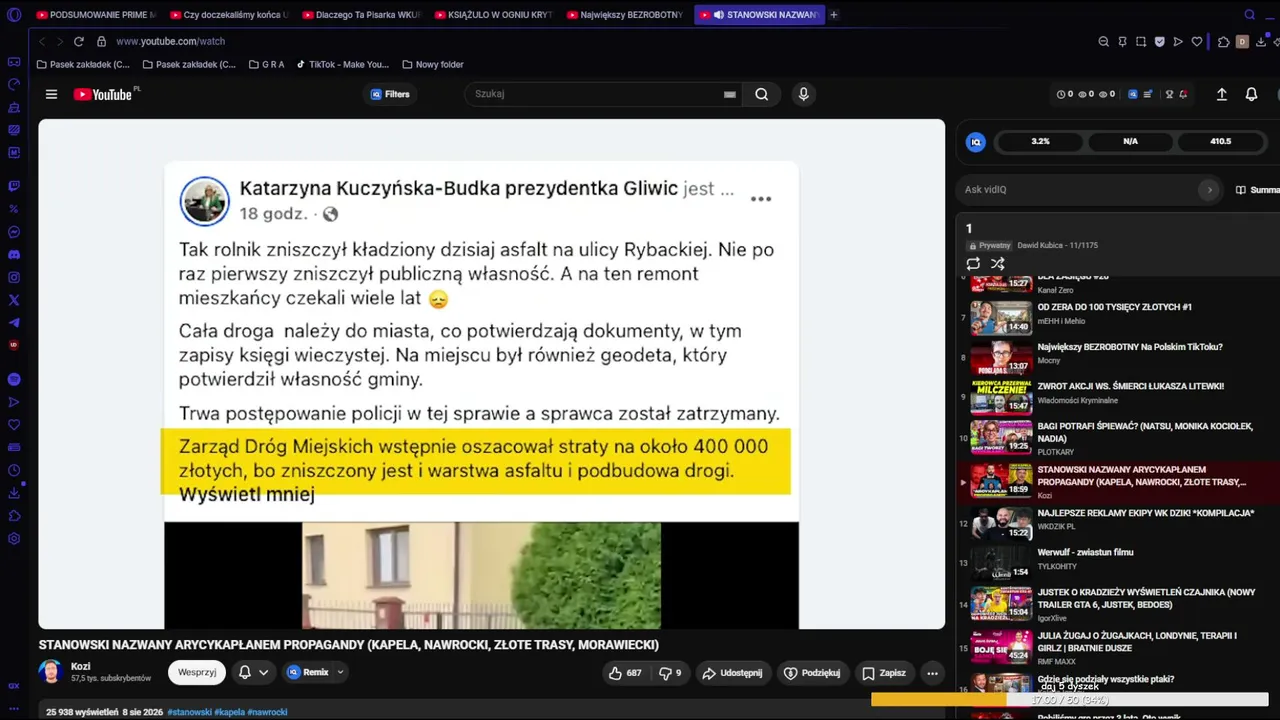The height and width of the screenshot is (720, 1280).
Task: Run search with the magnifier button
Action: [762, 94]
